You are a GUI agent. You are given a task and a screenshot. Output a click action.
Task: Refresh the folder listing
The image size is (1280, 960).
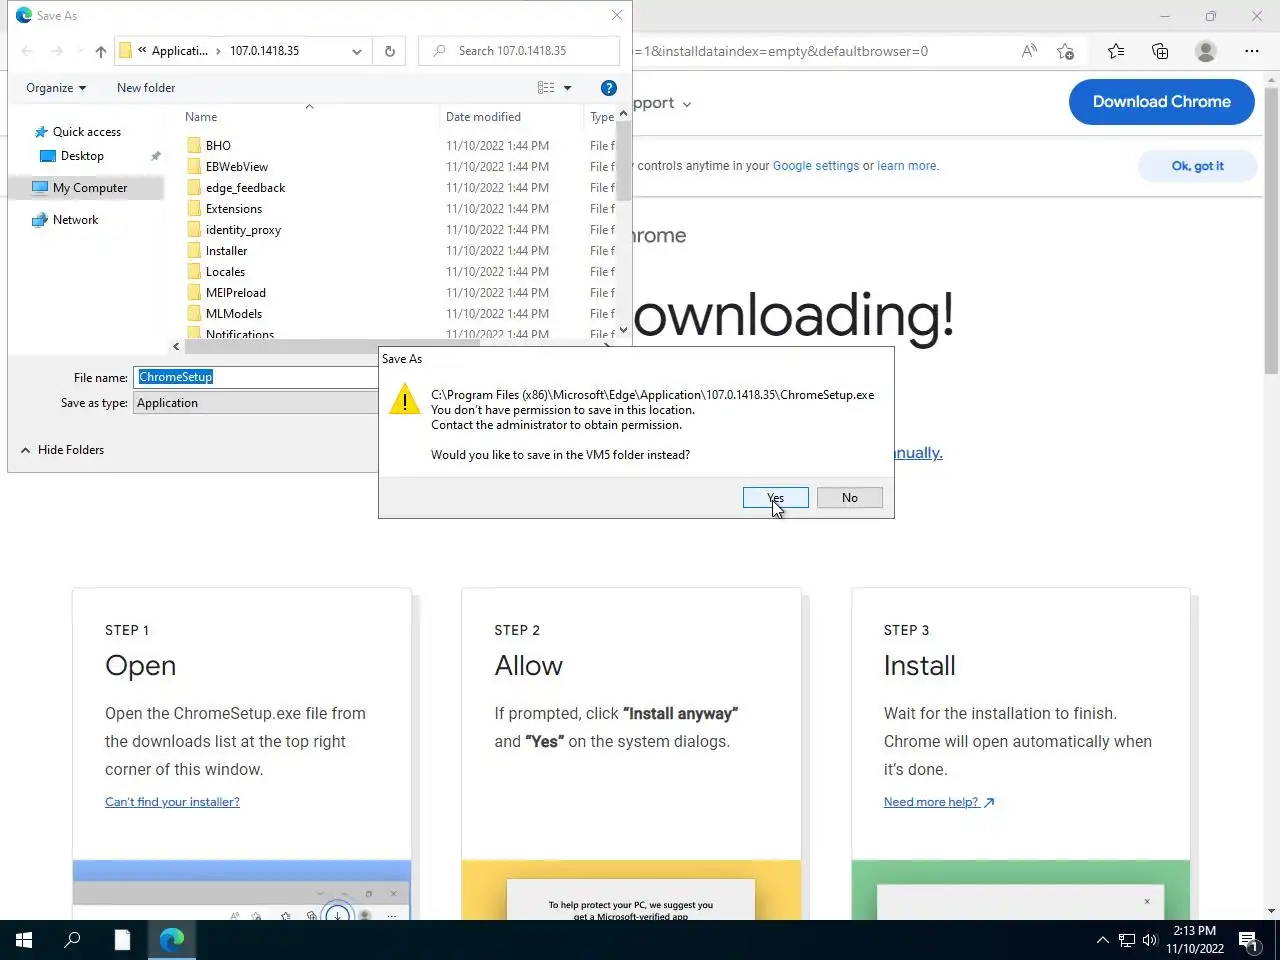coord(389,51)
